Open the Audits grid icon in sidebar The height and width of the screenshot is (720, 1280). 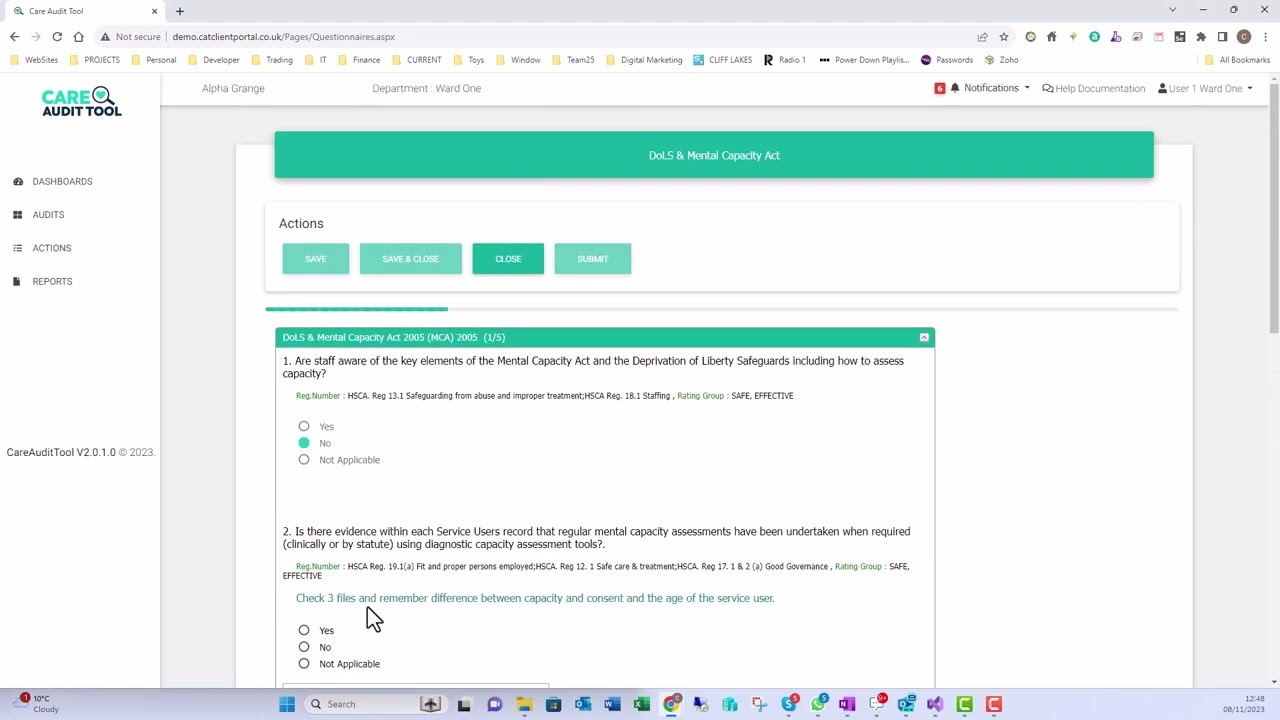(x=18, y=215)
